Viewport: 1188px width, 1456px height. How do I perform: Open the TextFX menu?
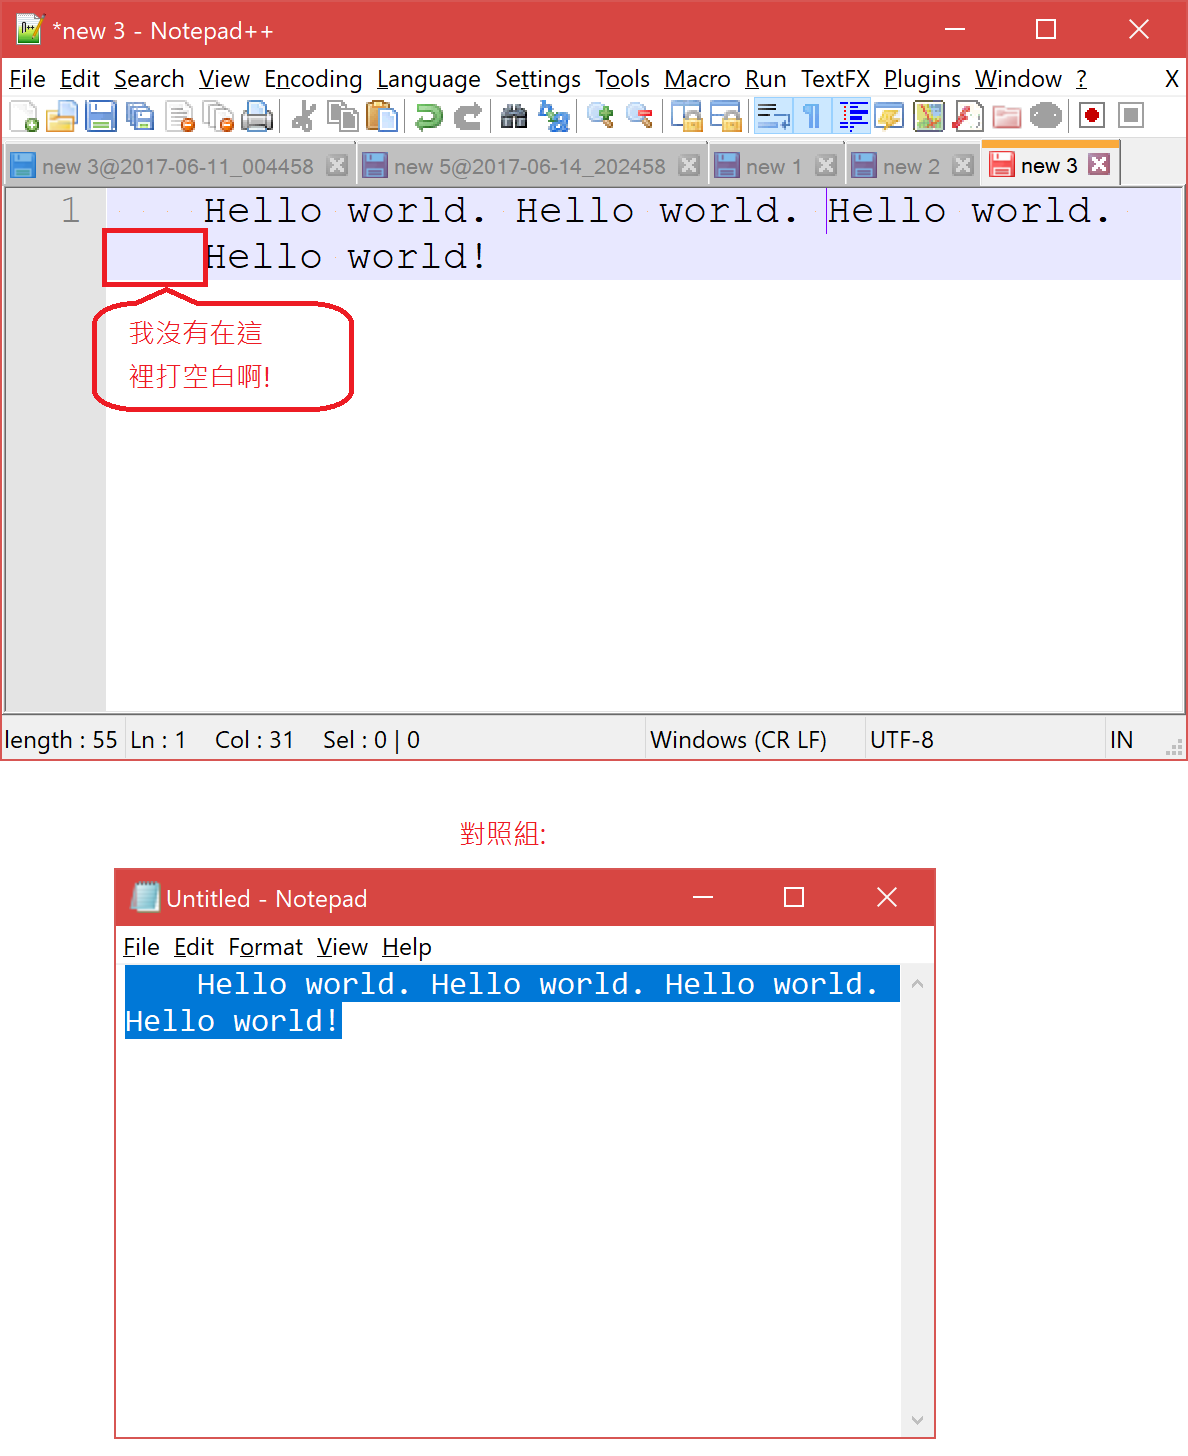[835, 79]
